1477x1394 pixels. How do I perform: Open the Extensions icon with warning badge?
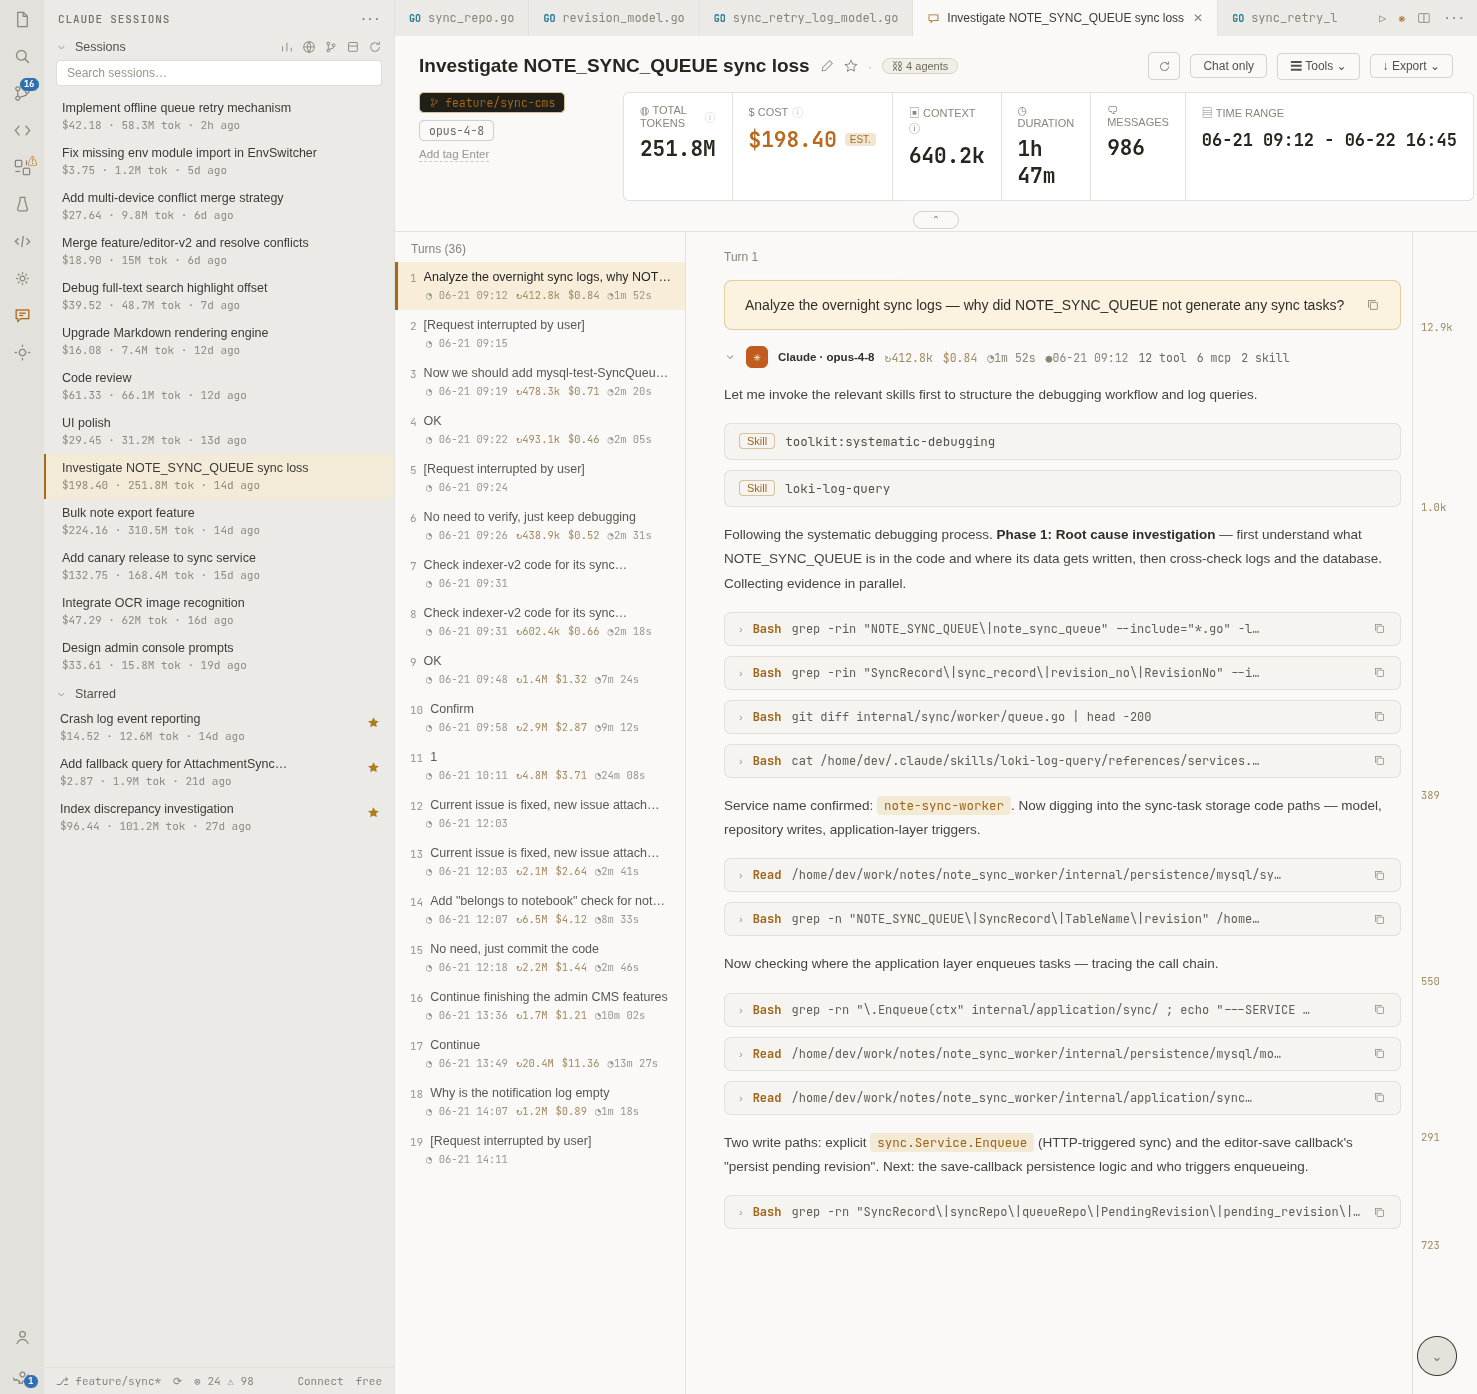22,167
